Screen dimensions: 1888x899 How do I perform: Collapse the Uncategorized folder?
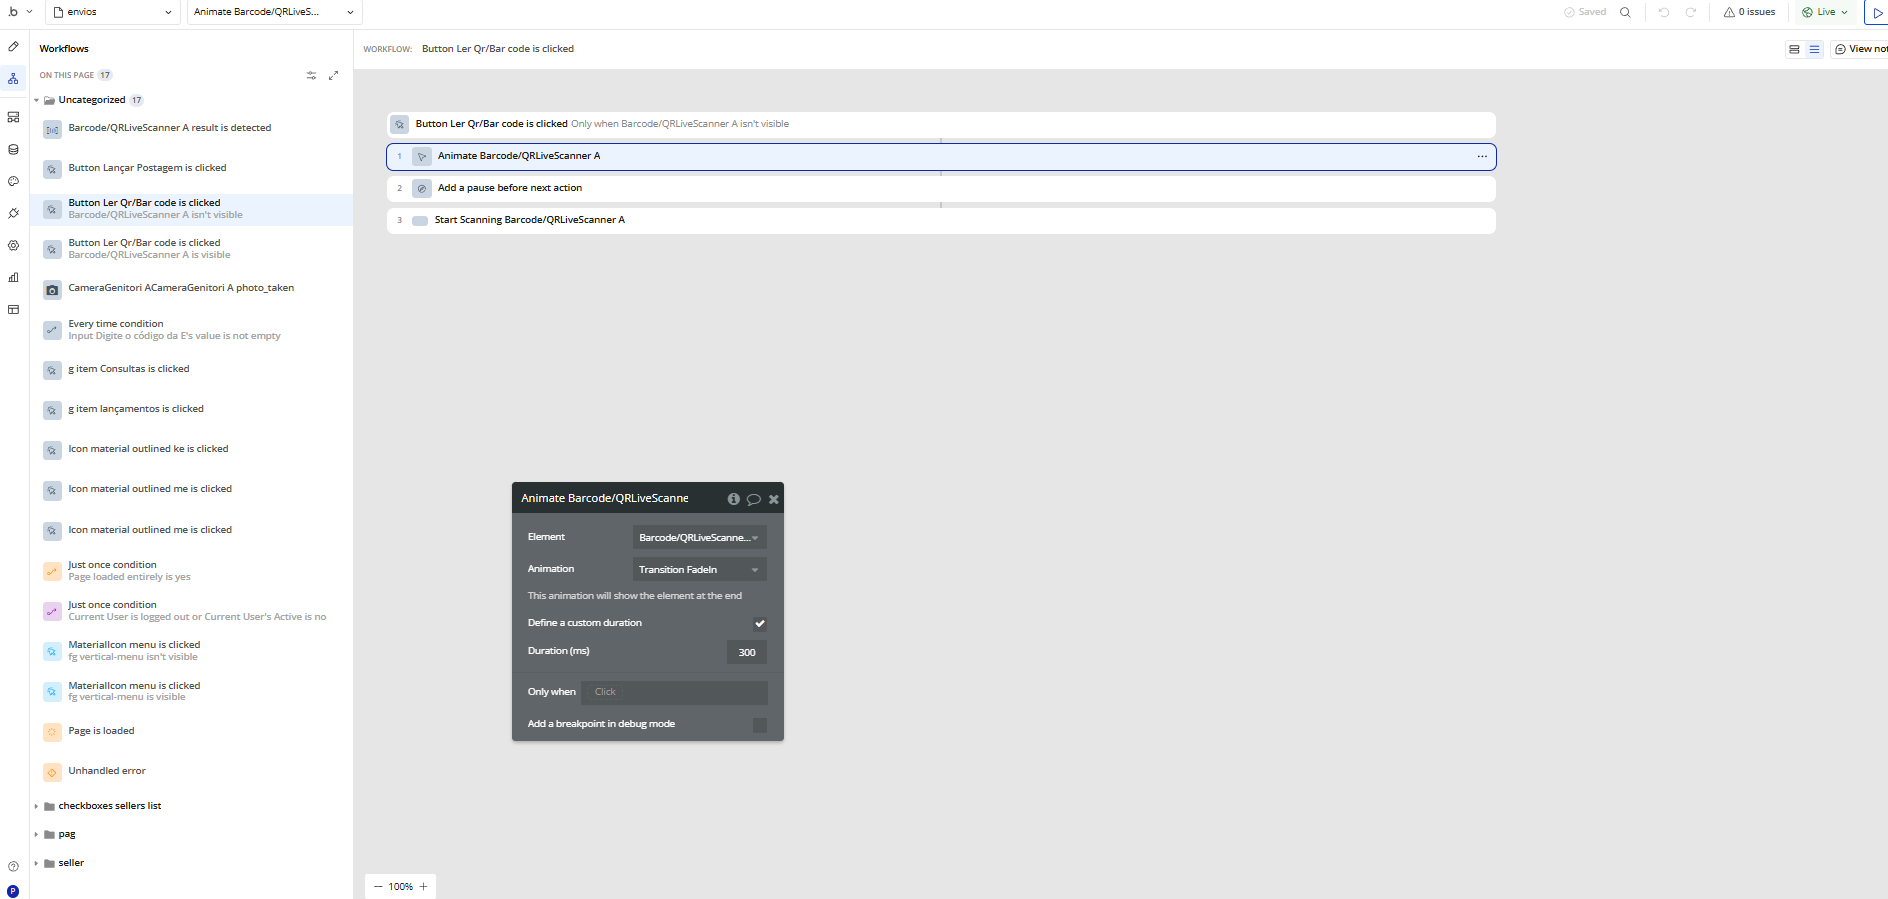click(x=37, y=100)
